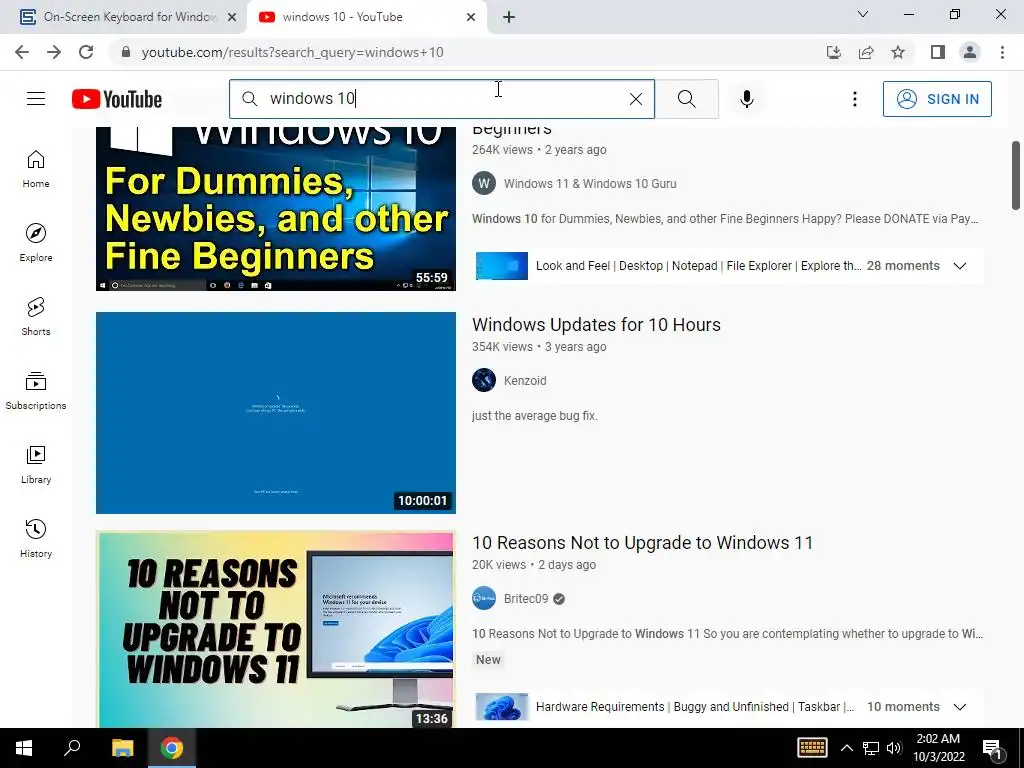Viewport: 1024px width, 768px height.
Task: Open History in the sidebar
Action: (36, 538)
